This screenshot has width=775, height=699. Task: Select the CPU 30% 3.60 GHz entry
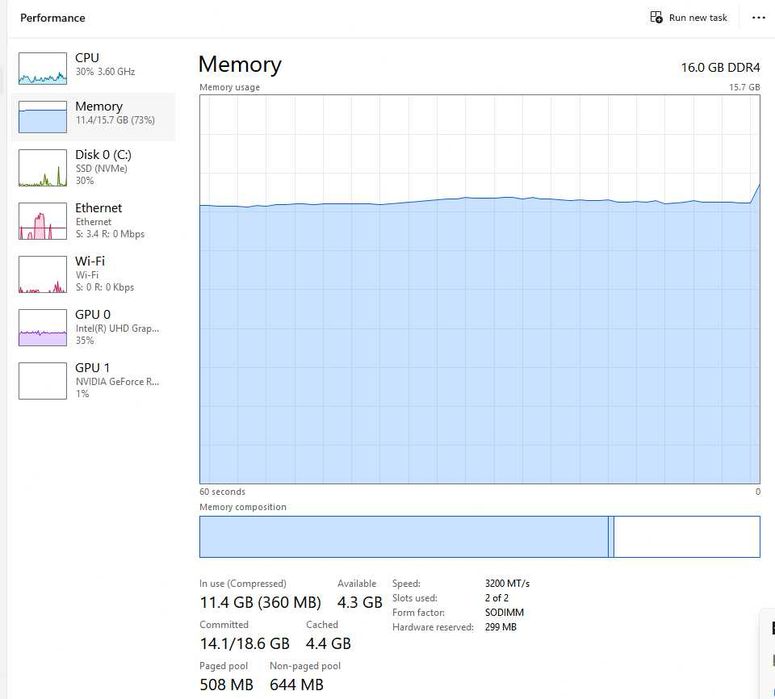(93, 69)
